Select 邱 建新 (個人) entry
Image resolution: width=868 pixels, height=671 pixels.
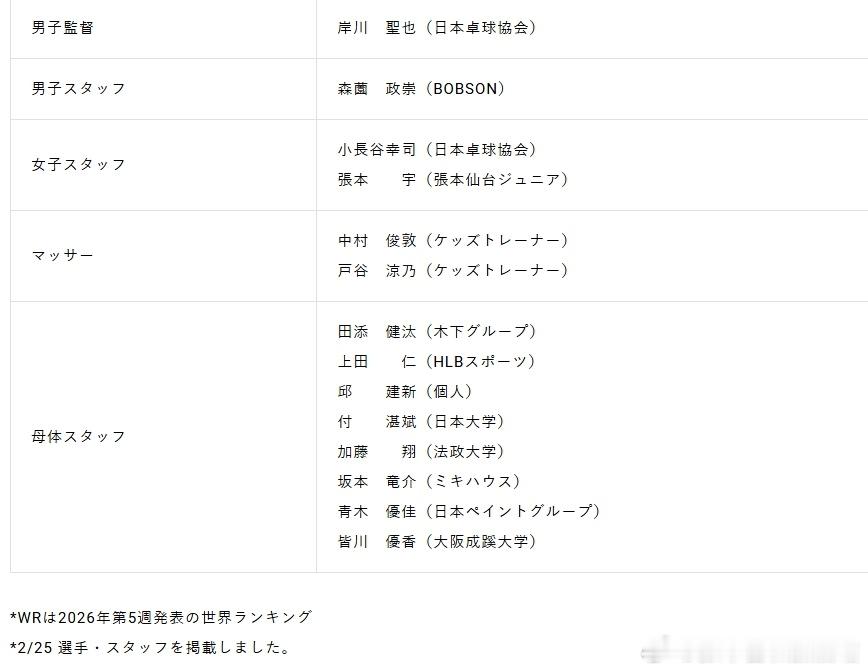click(405, 391)
